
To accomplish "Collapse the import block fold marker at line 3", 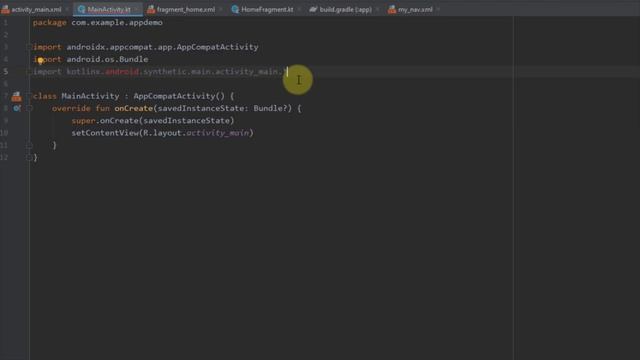I will (29, 47).
